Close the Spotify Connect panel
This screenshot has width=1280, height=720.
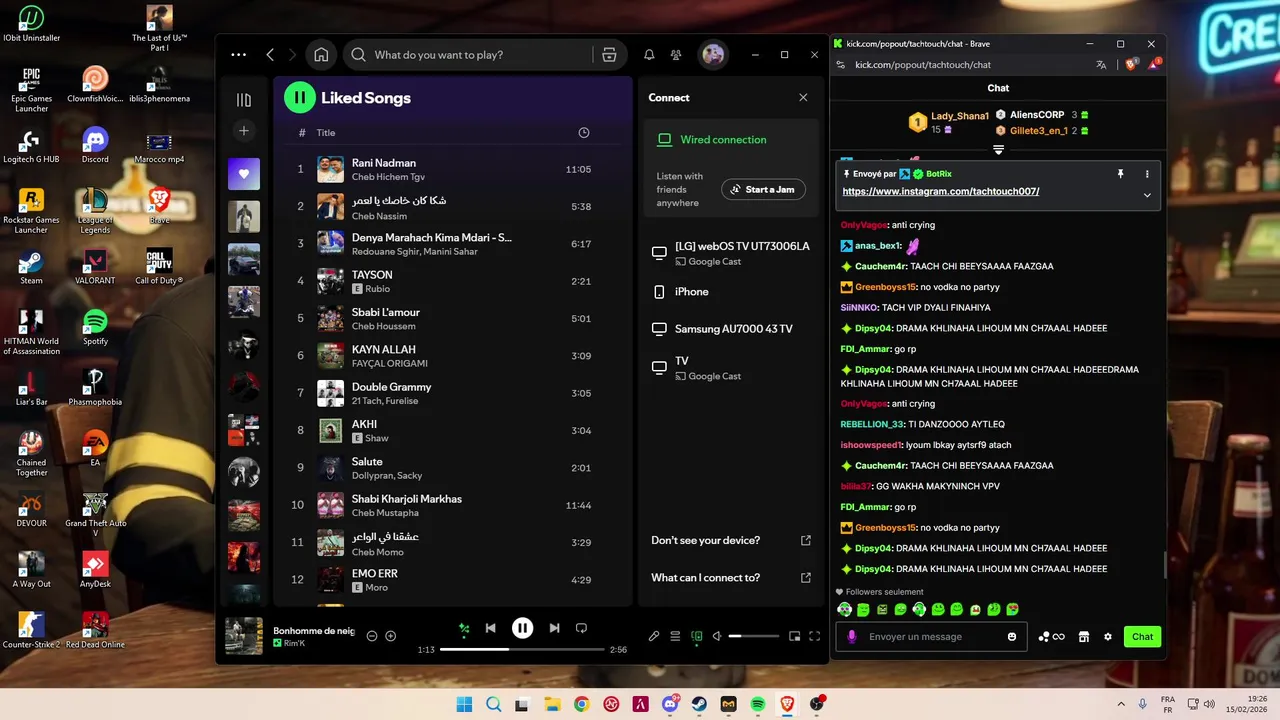[803, 97]
